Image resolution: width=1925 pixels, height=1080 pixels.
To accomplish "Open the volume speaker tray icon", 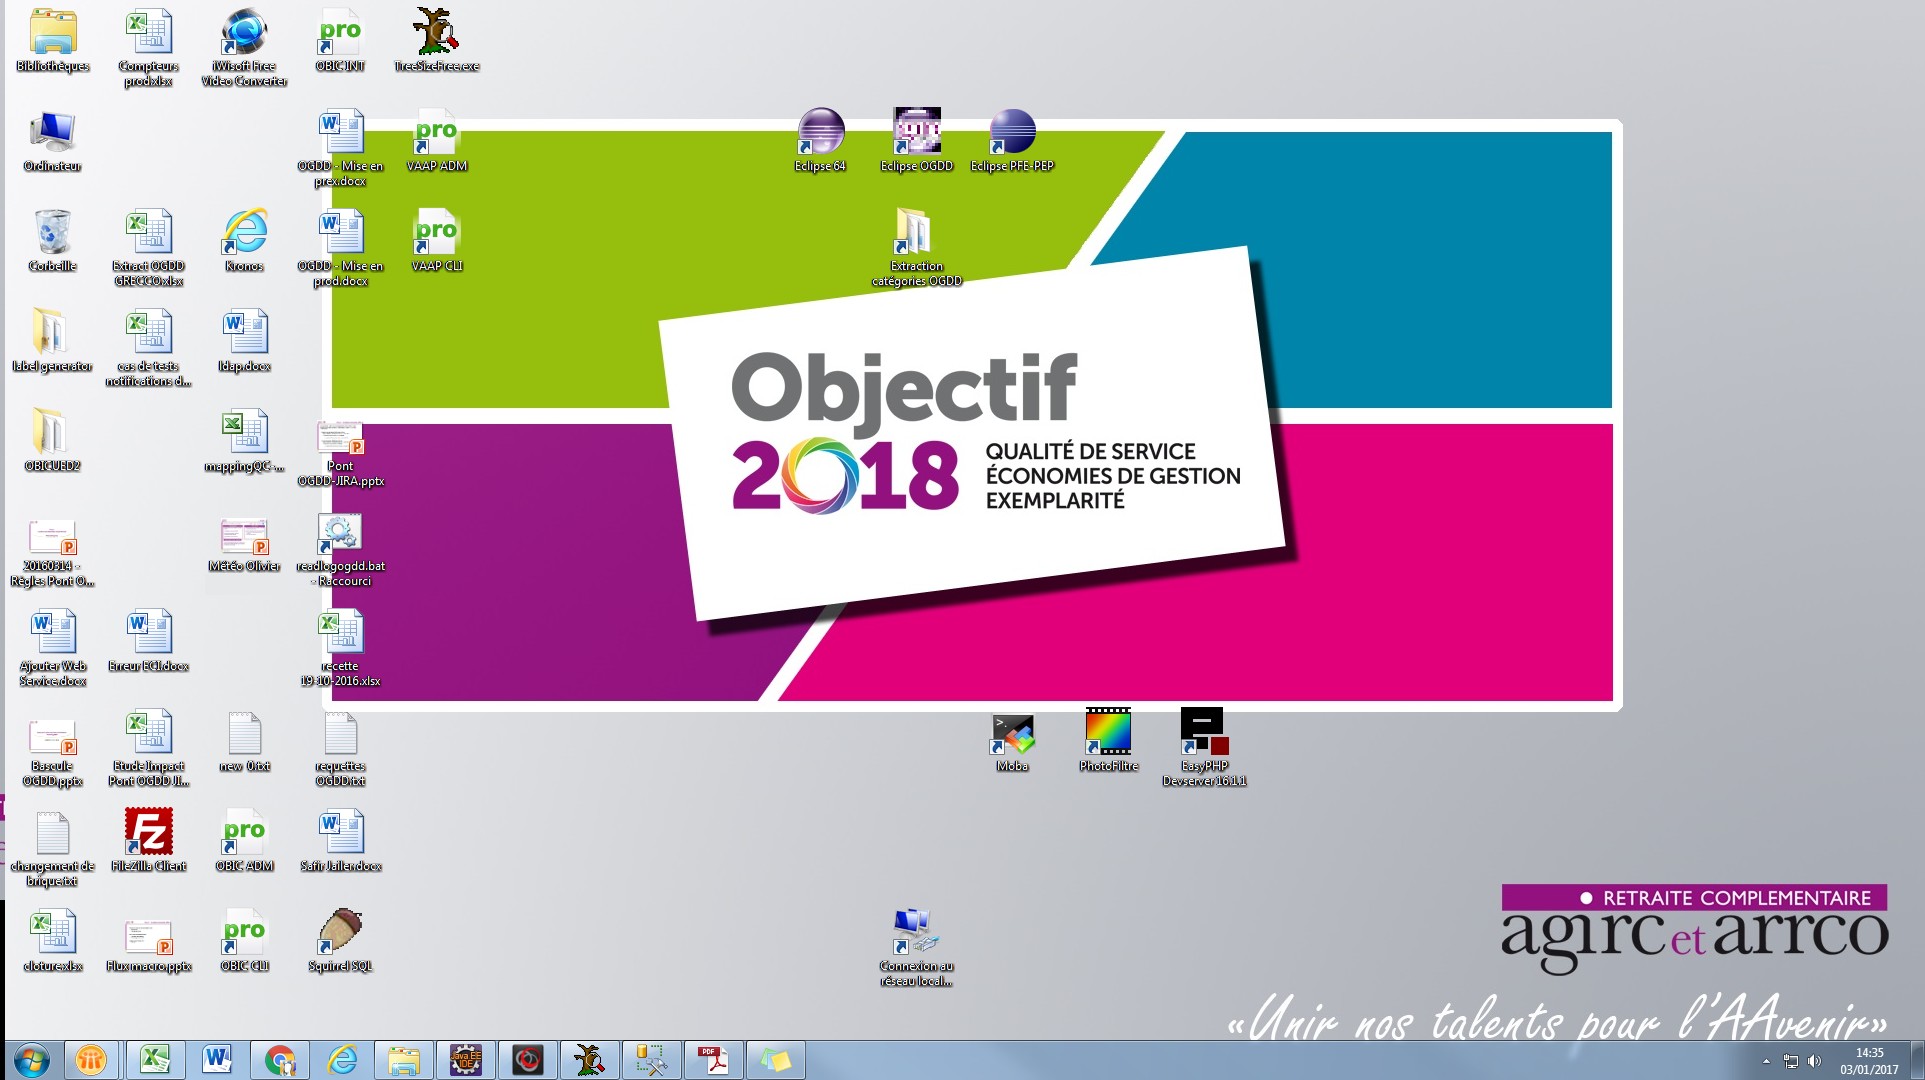I will tap(1815, 1061).
